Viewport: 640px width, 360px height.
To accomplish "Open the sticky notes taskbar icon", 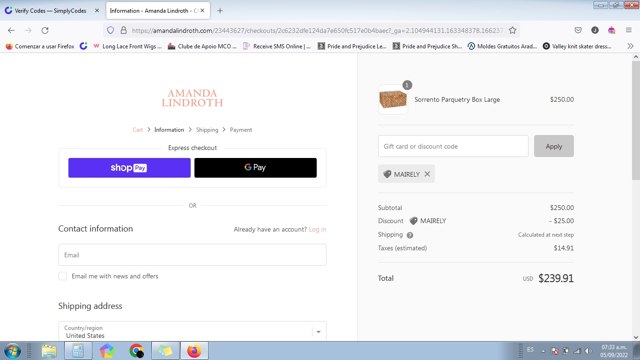I will [x=165, y=351].
